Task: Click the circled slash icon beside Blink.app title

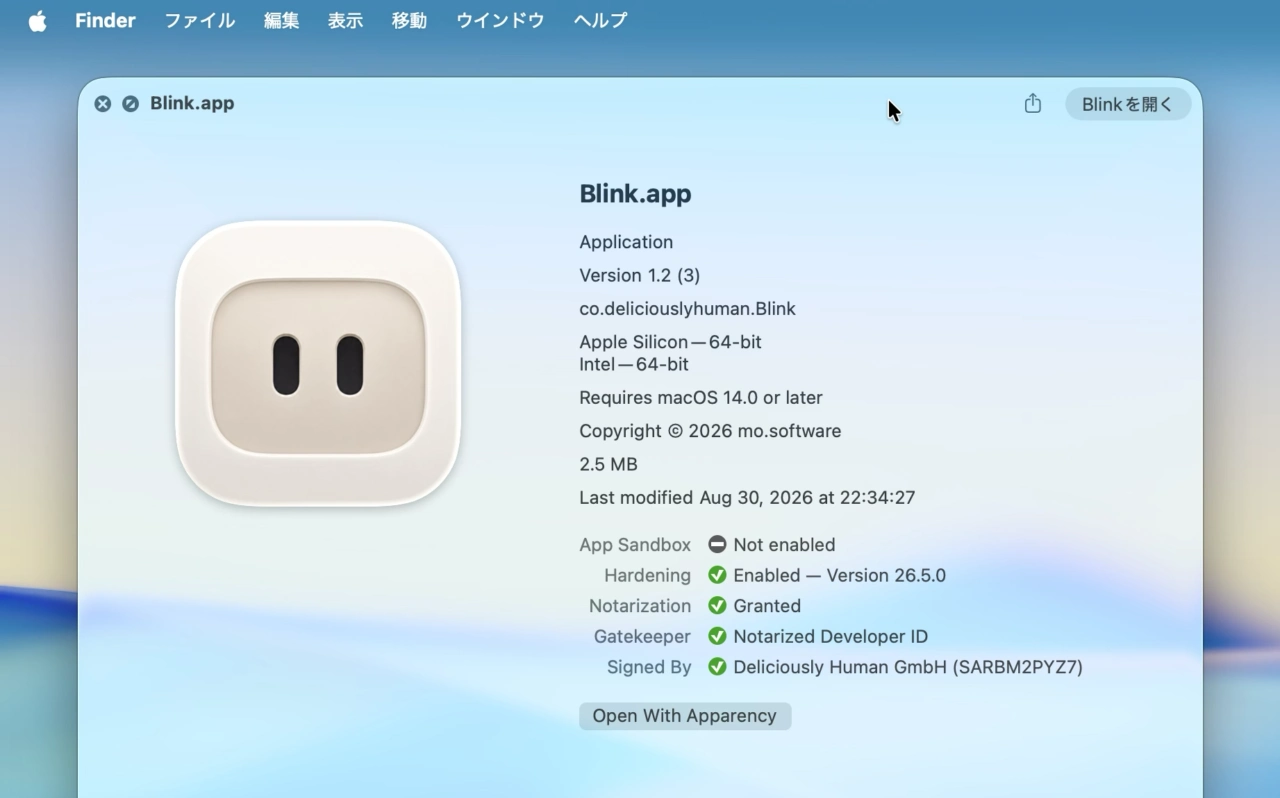Action: coord(131,104)
